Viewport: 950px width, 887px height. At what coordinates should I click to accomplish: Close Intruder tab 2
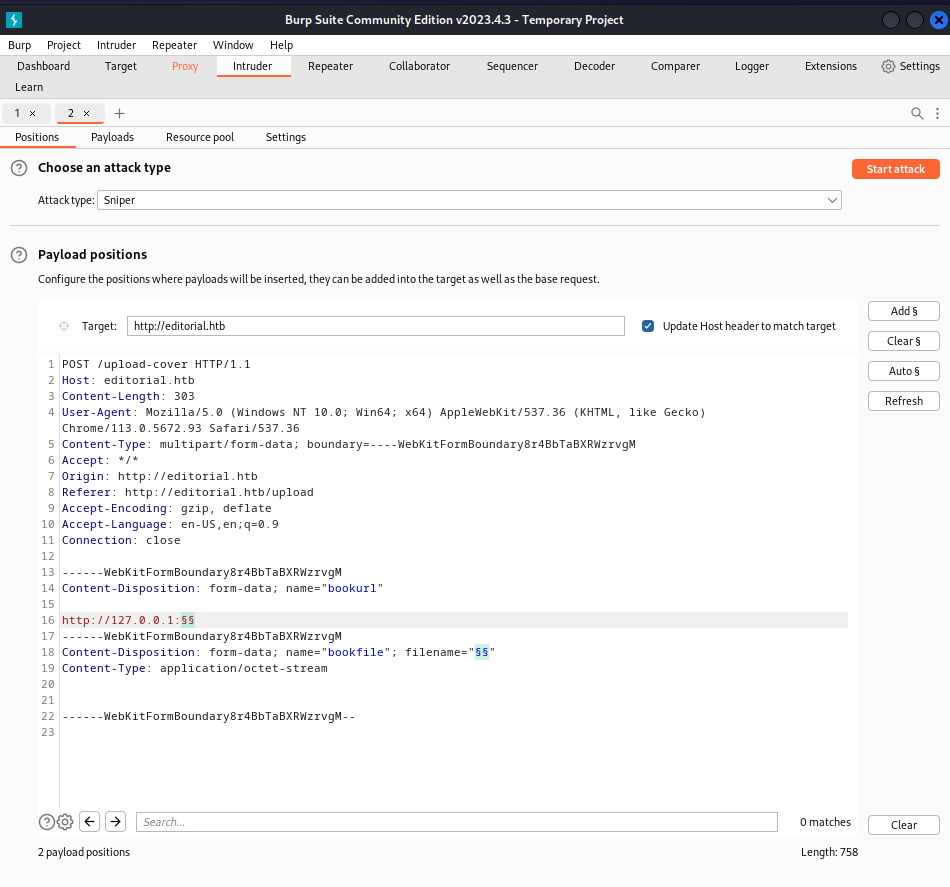87,113
